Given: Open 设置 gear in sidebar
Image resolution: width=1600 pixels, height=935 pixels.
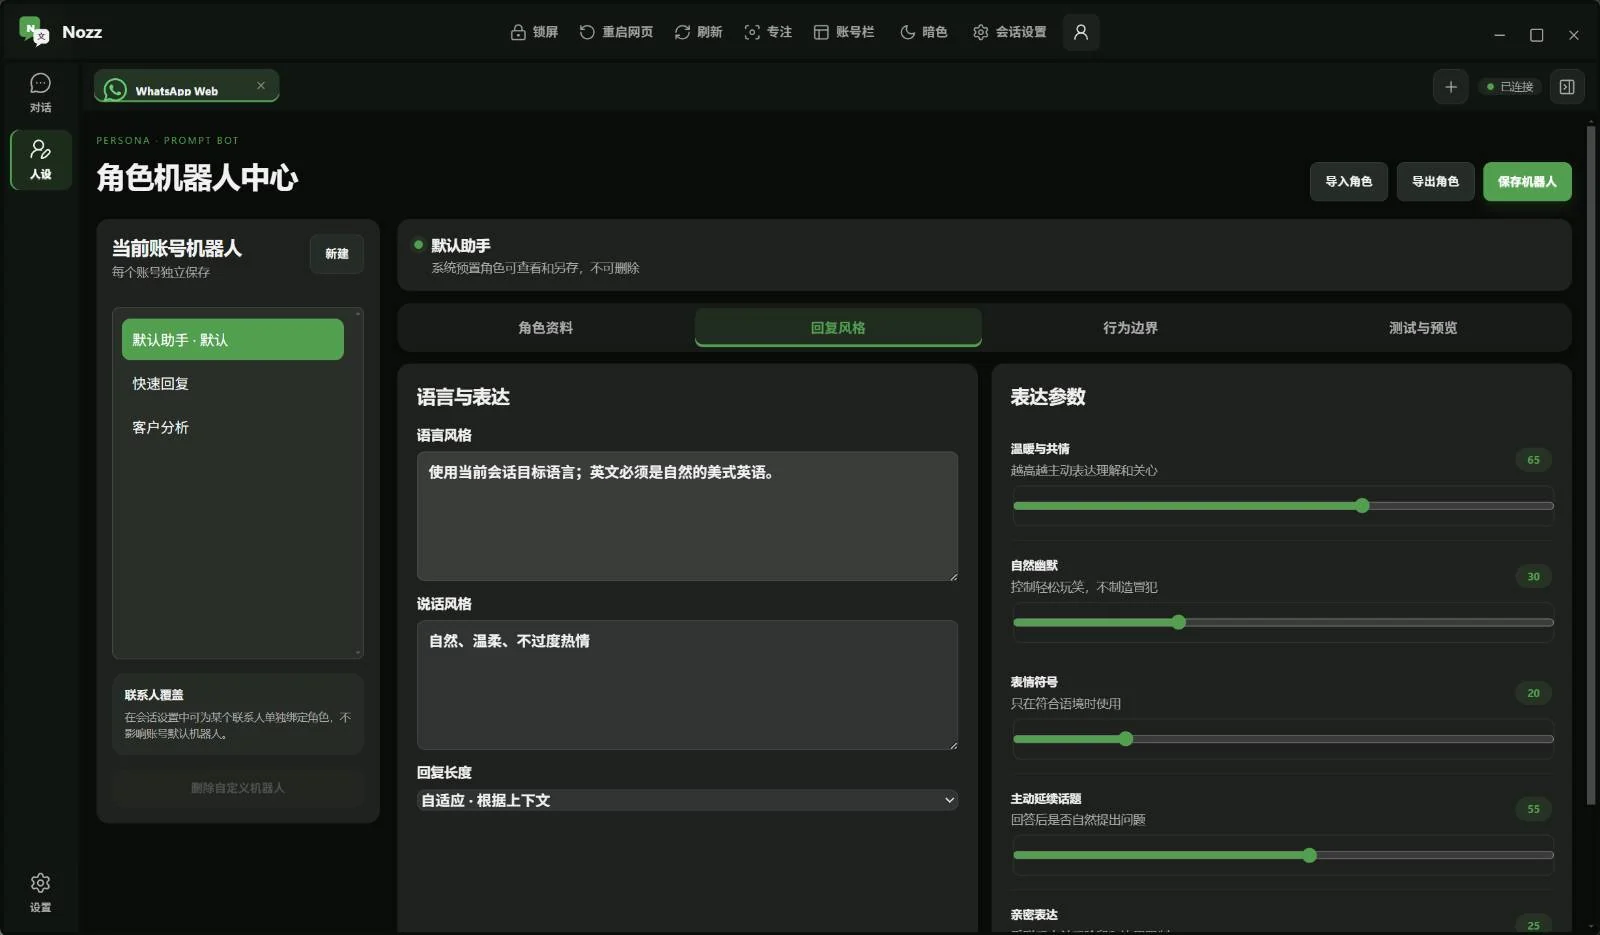Looking at the screenshot, I should (x=40, y=892).
